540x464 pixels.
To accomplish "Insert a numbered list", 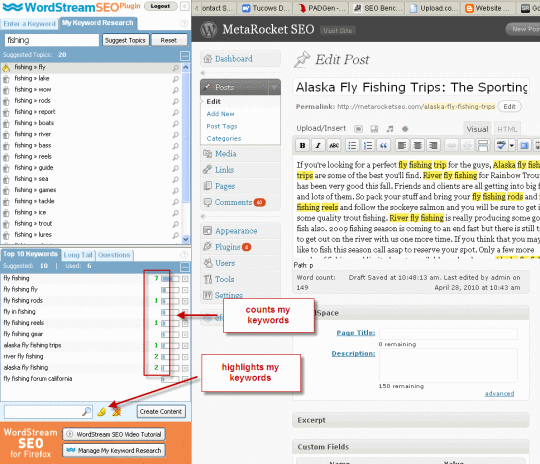I will pos(368,145).
